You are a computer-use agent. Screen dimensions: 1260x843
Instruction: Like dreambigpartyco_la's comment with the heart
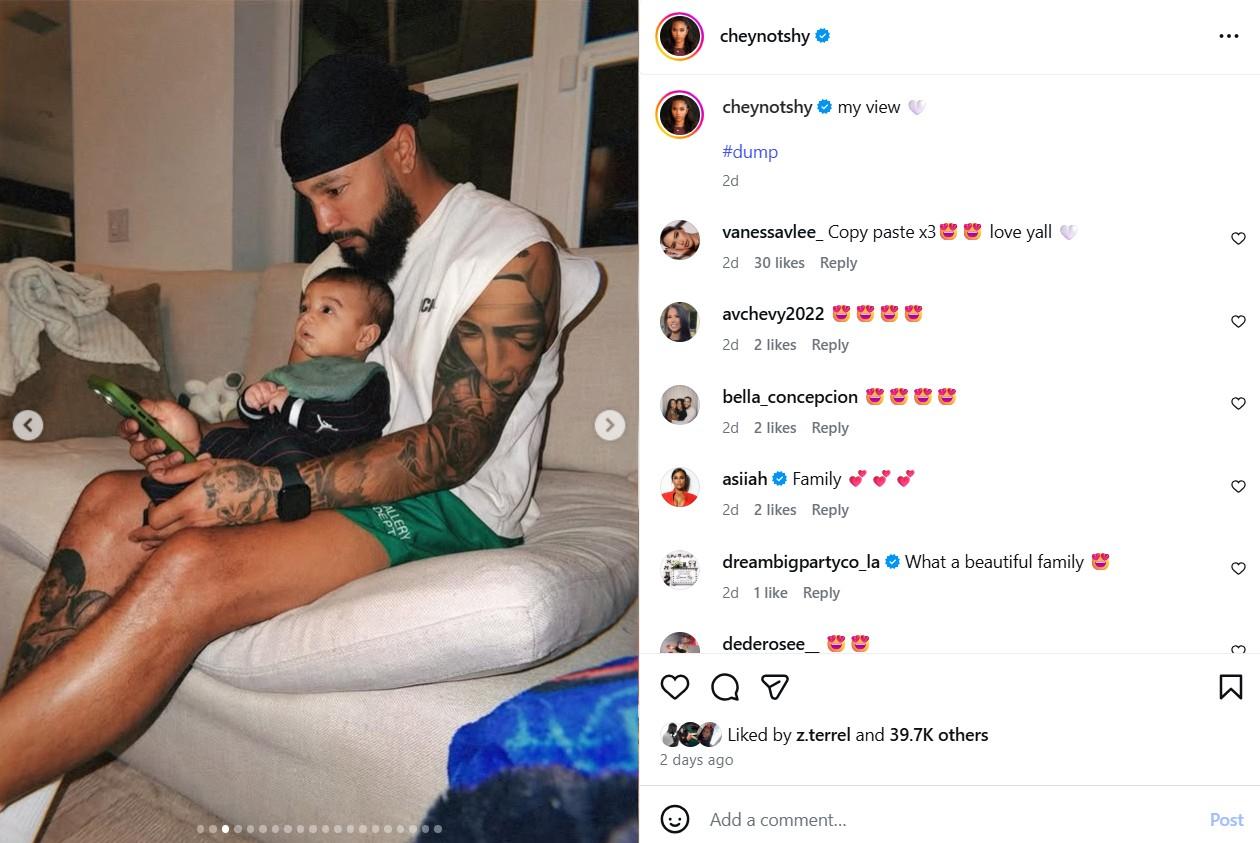tap(1238, 568)
